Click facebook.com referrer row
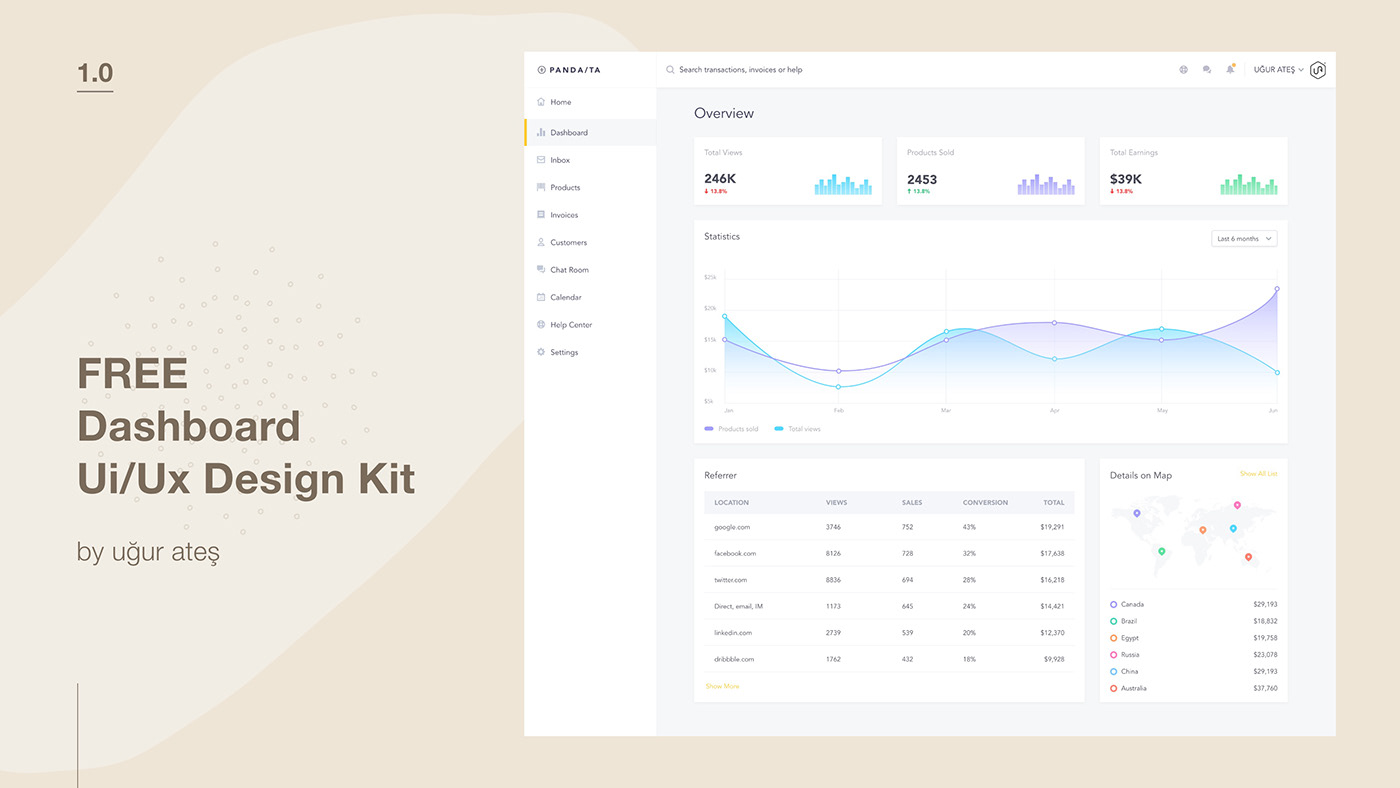The width and height of the screenshot is (1400, 788). tap(889, 553)
